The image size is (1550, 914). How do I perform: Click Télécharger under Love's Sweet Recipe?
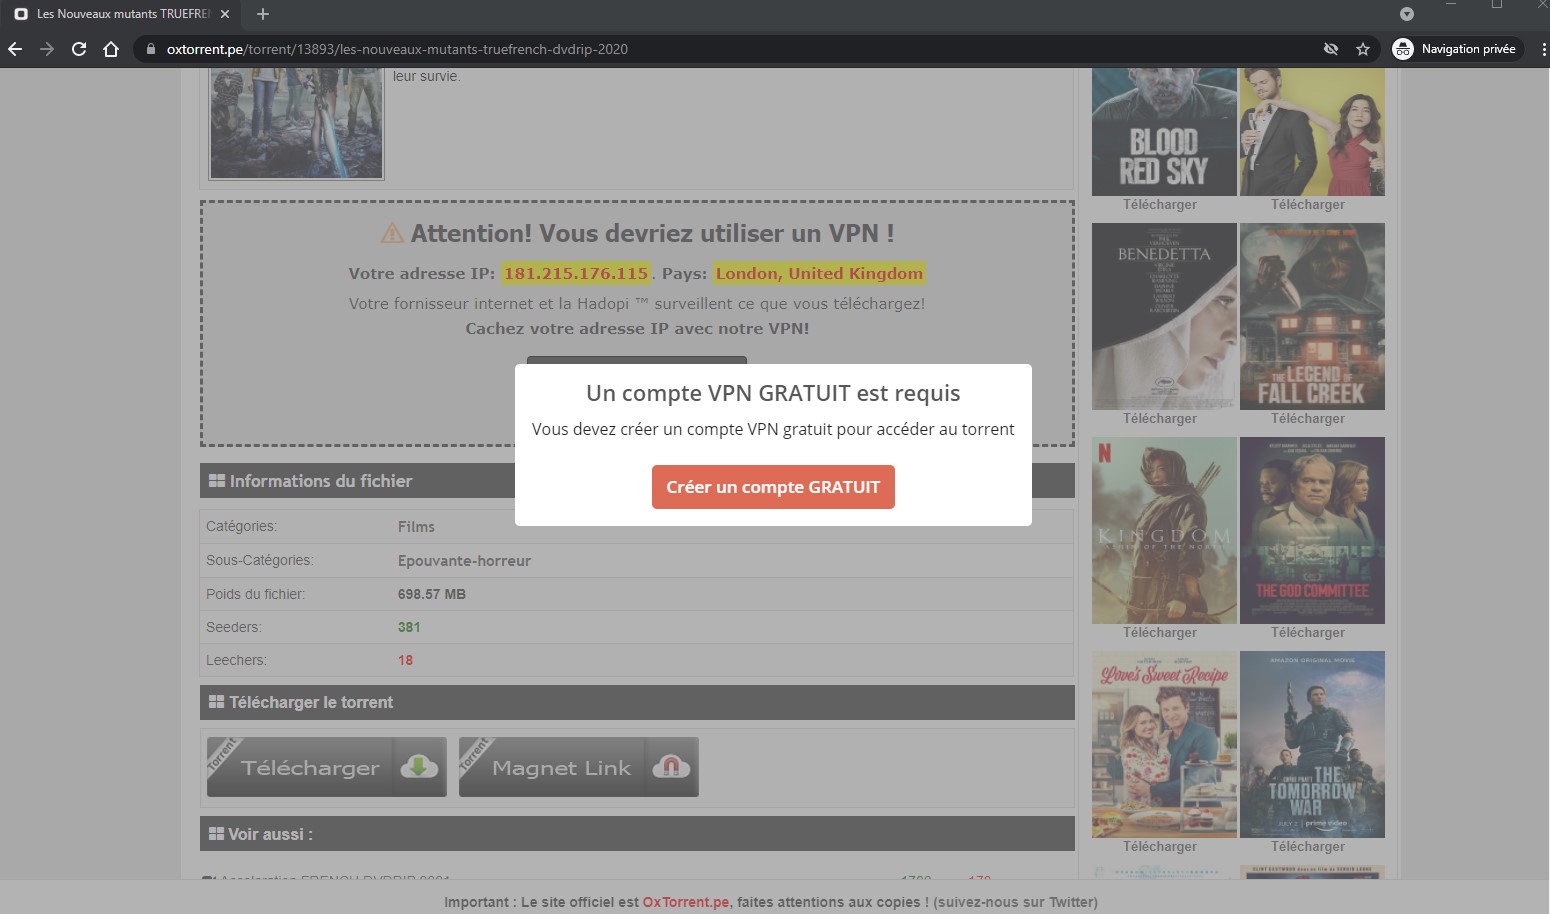point(1160,847)
